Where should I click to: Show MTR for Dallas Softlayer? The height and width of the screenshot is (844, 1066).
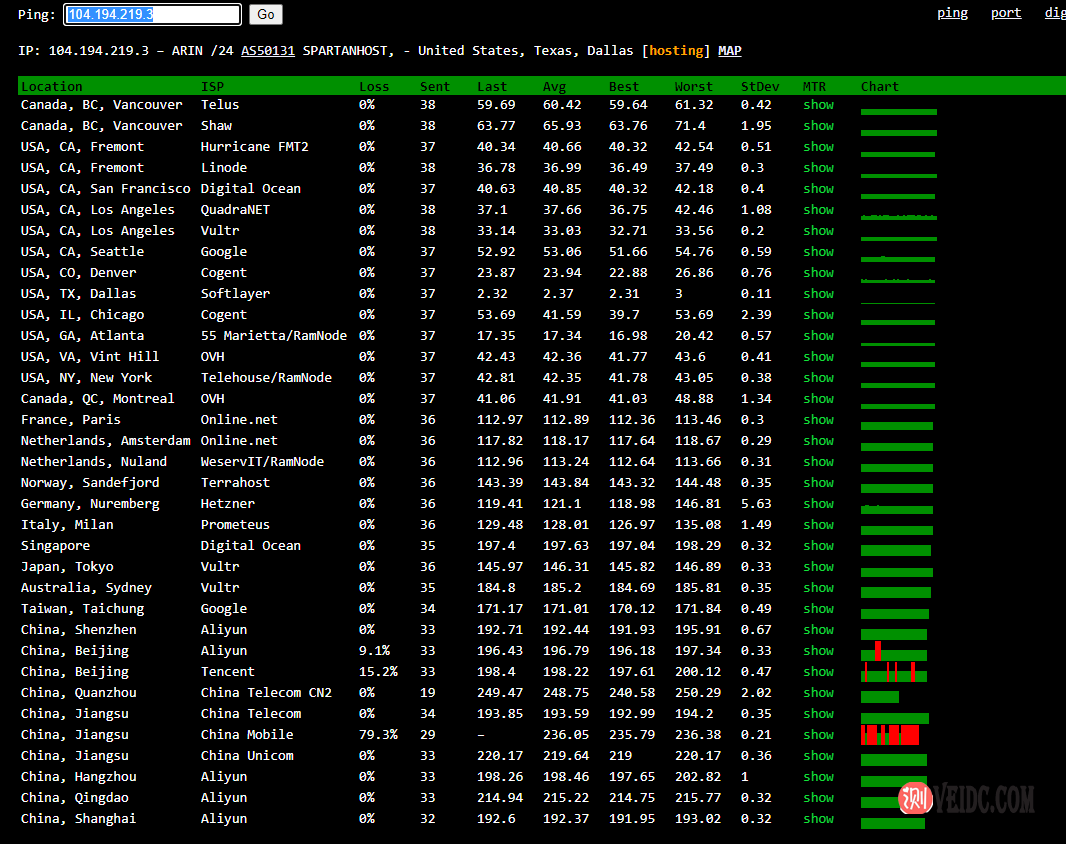(818, 294)
